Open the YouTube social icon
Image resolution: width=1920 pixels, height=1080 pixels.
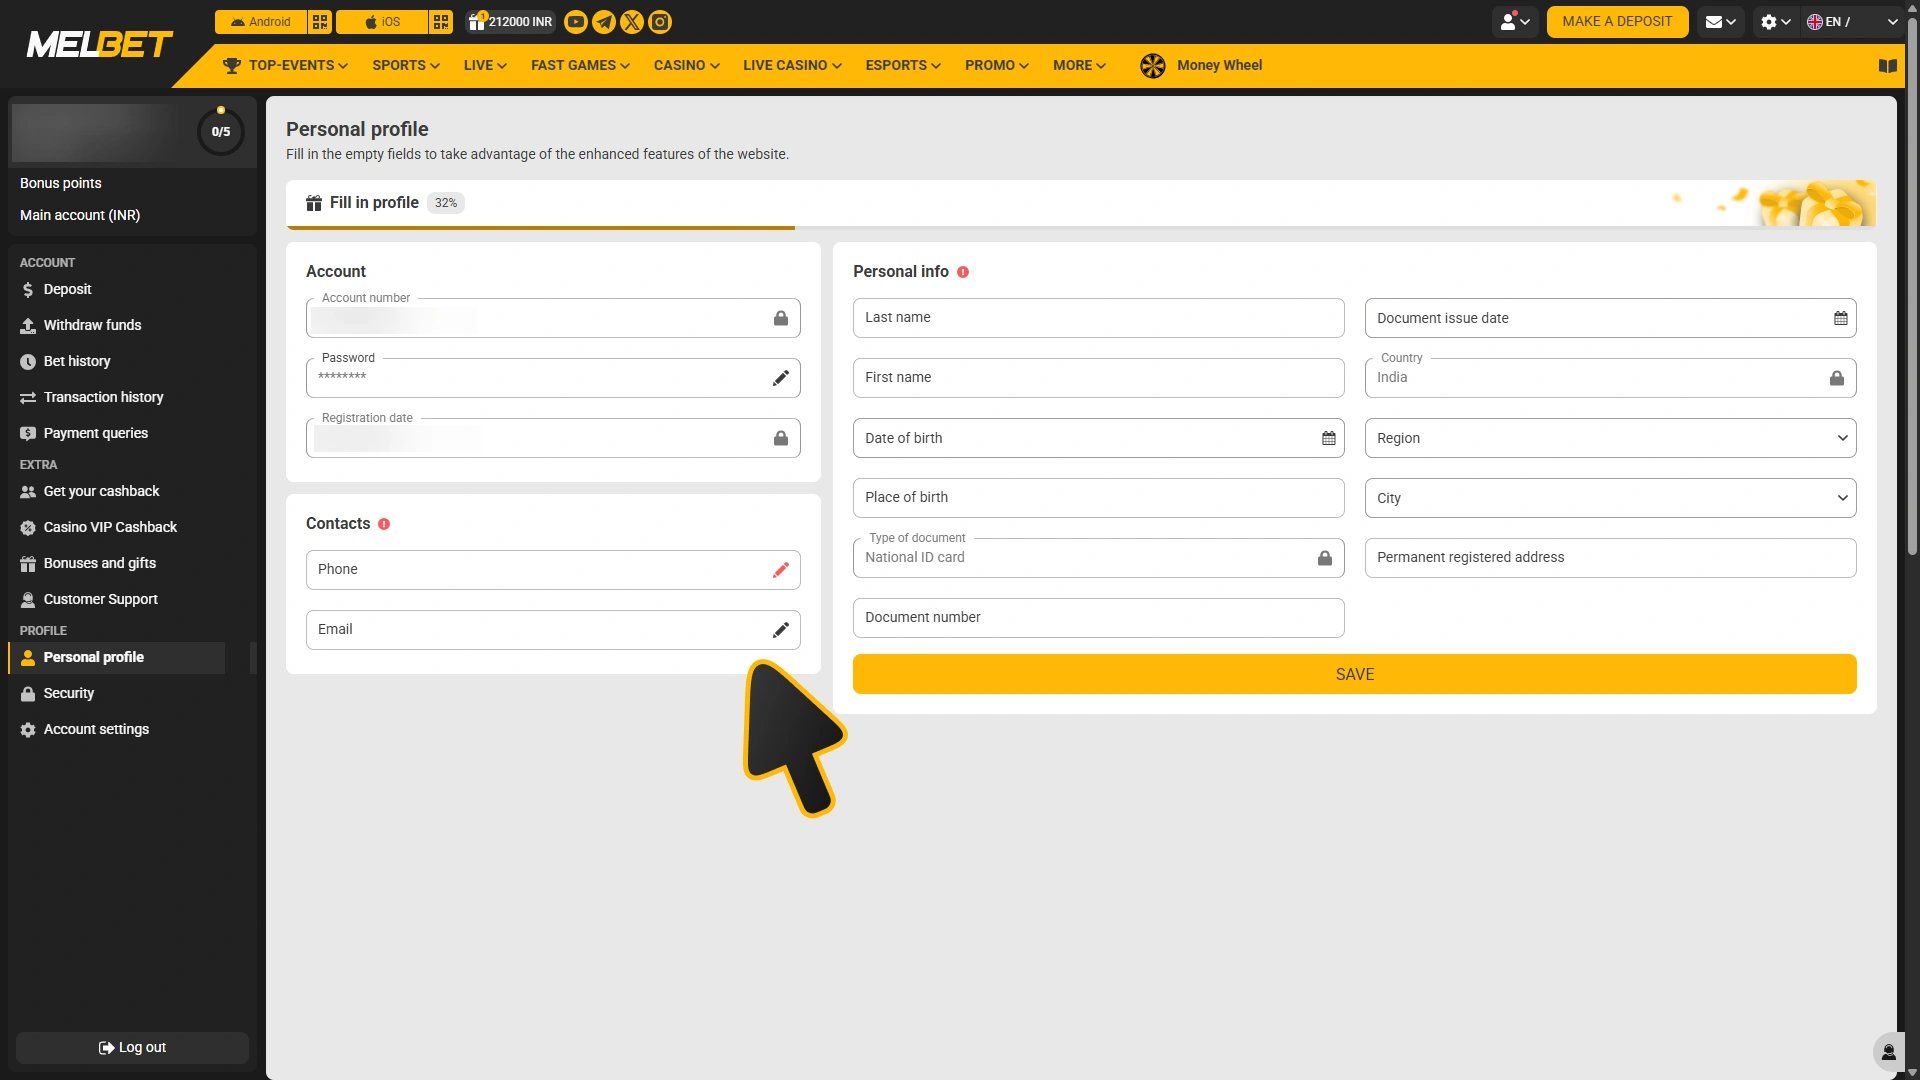[x=576, y=22]
